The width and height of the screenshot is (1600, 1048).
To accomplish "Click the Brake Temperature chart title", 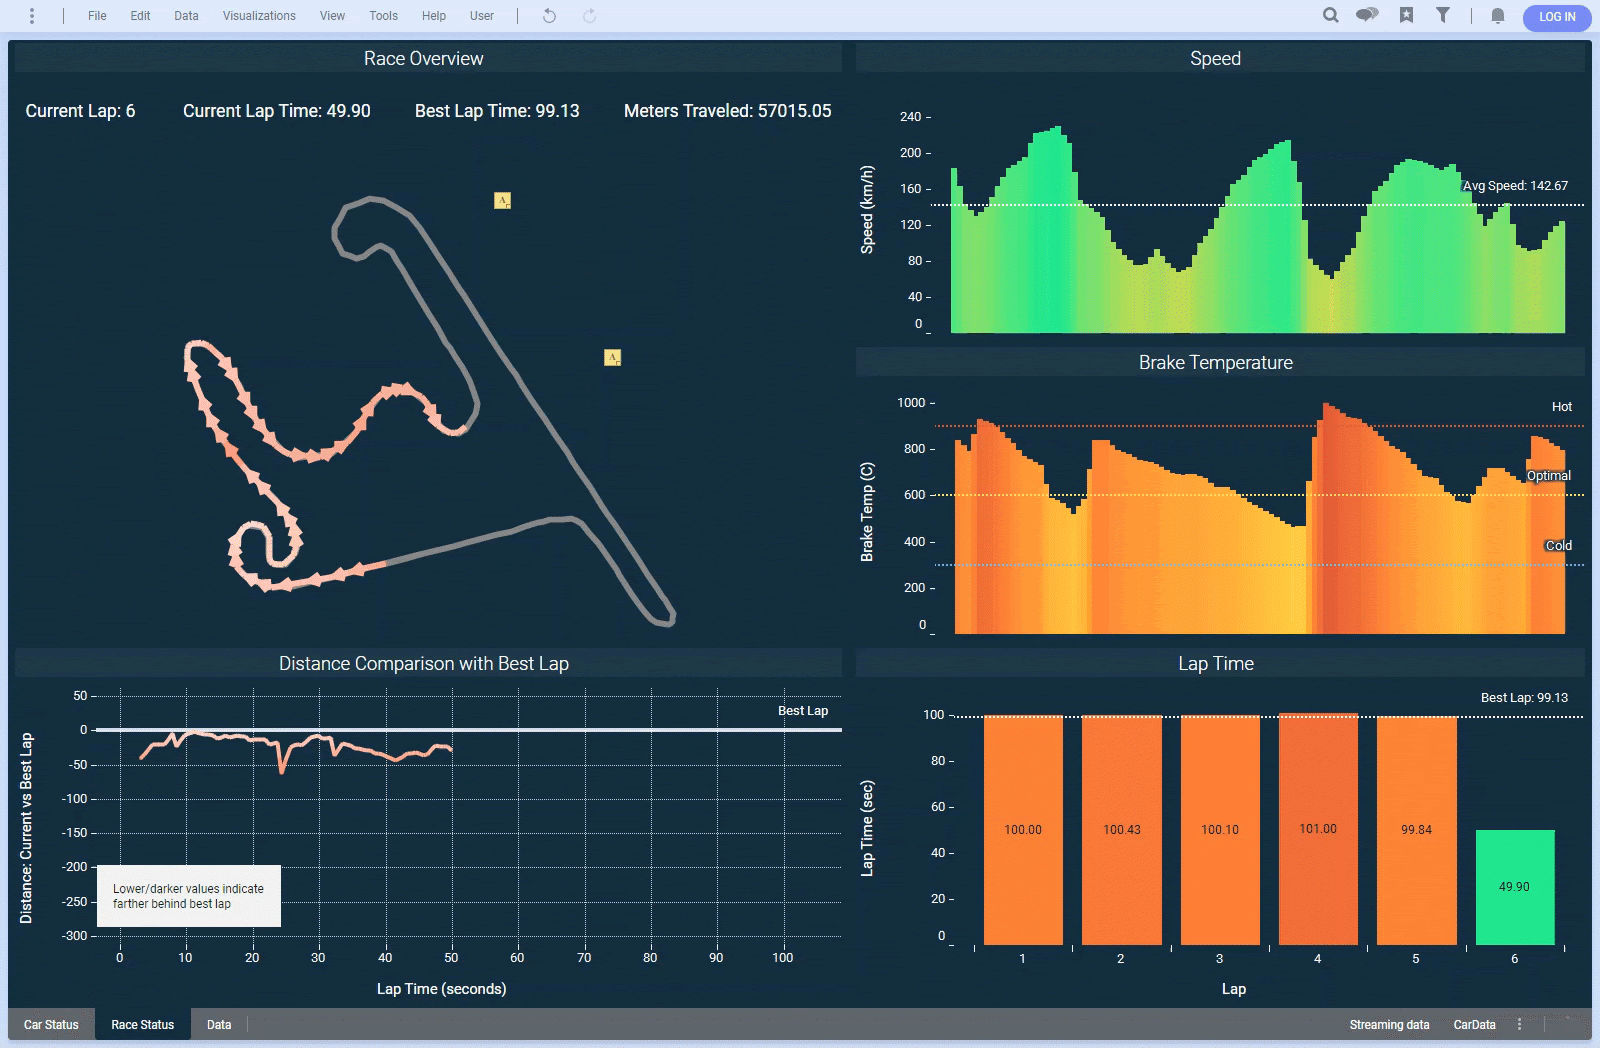I will [x=1215, y=363].
